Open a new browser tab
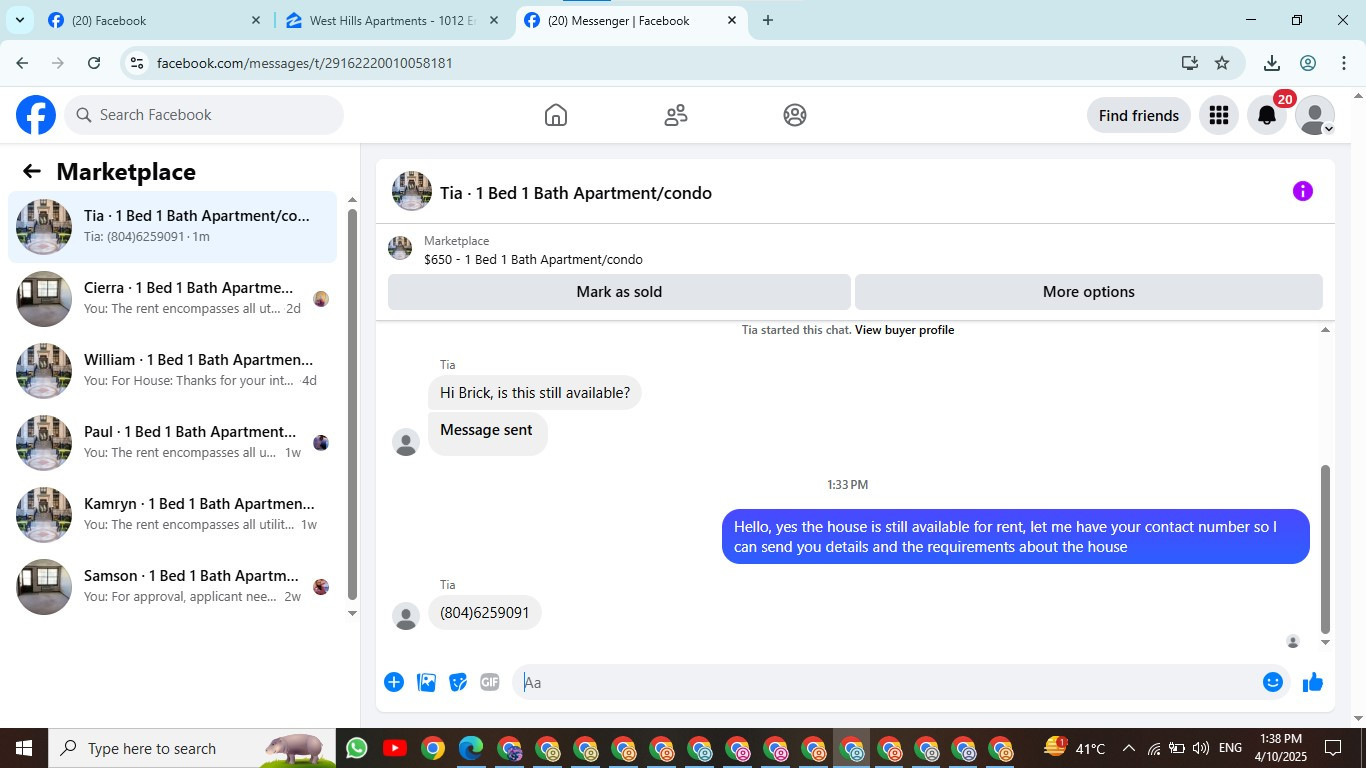 (768, 20)
